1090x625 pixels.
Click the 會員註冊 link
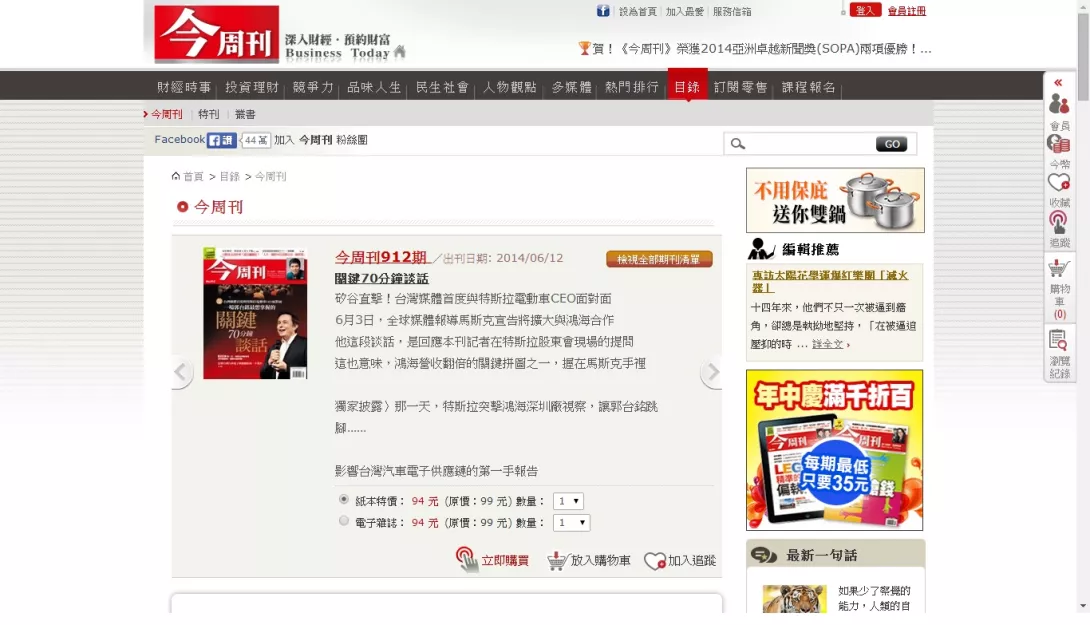tap(906, 11)
